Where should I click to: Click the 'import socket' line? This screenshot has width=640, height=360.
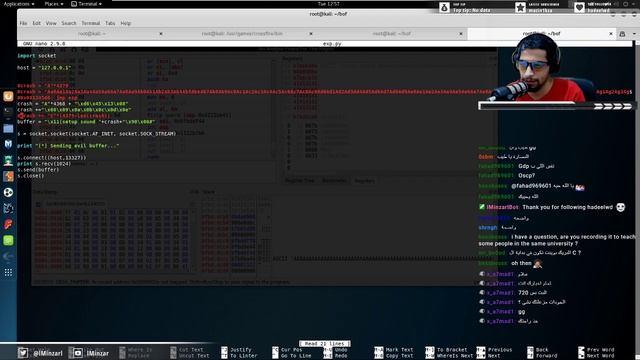(37, 56)
